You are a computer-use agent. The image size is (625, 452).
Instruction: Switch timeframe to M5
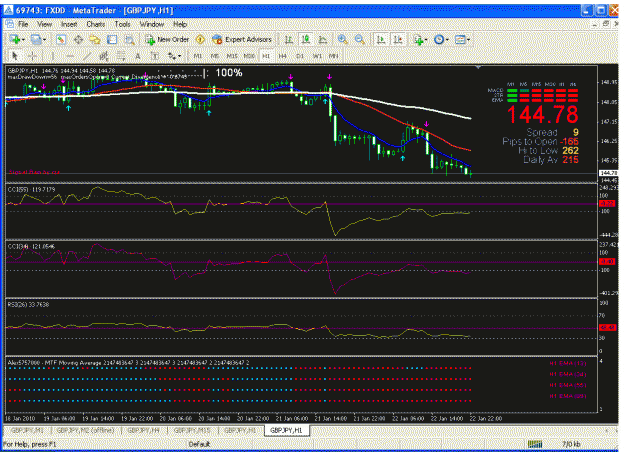coord(214,56)
